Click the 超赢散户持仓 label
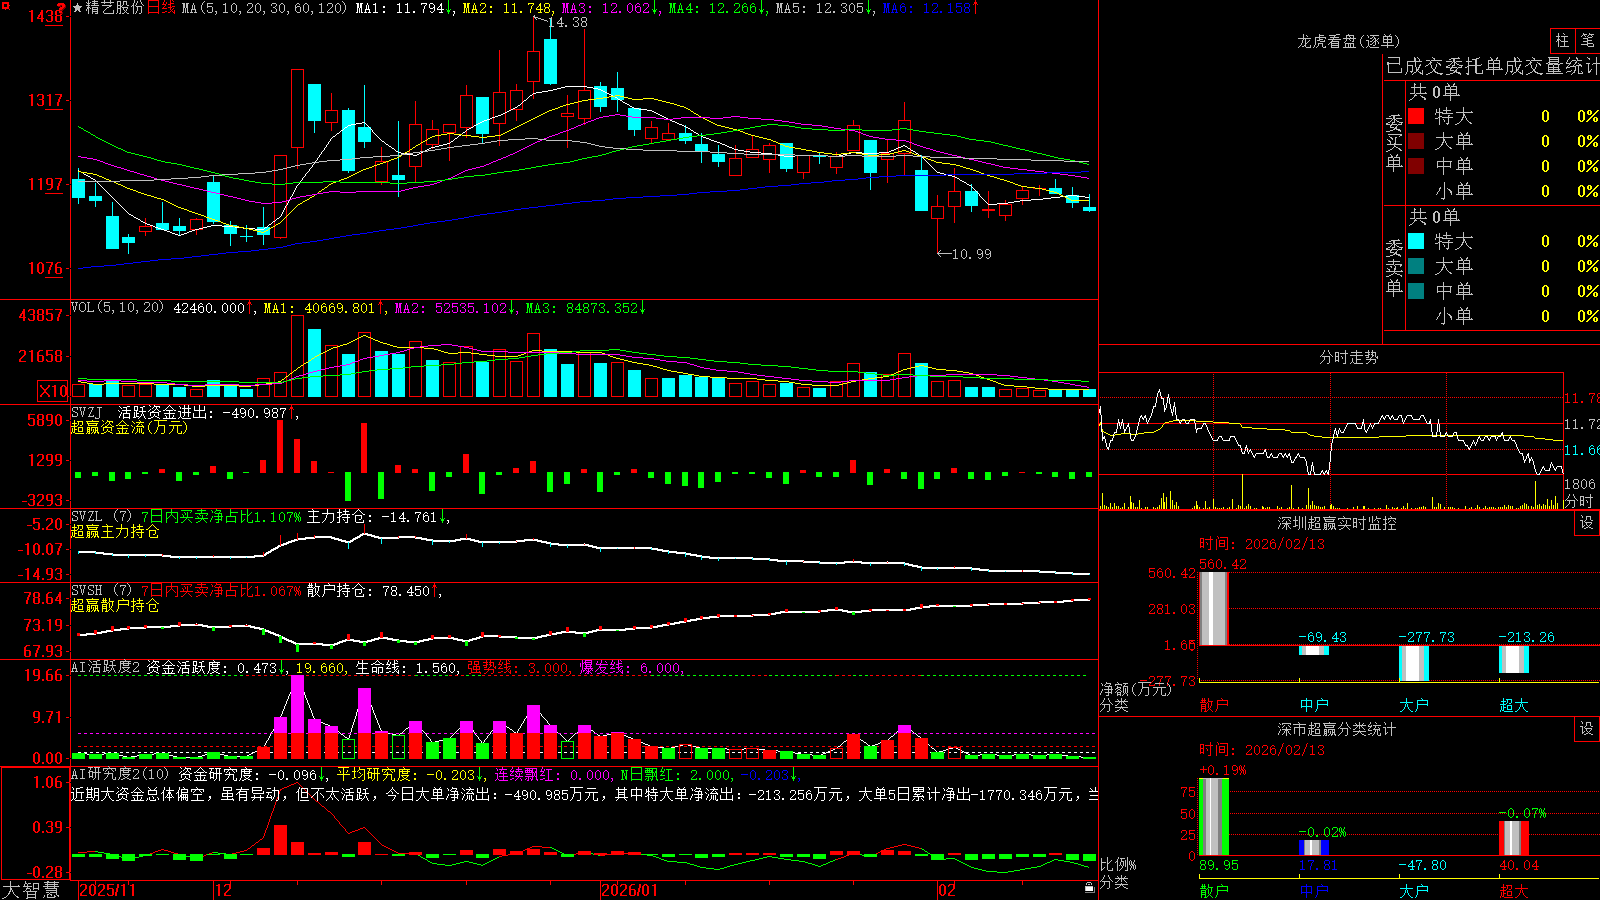The image size is (1600, 900). (x=115, y=605)
